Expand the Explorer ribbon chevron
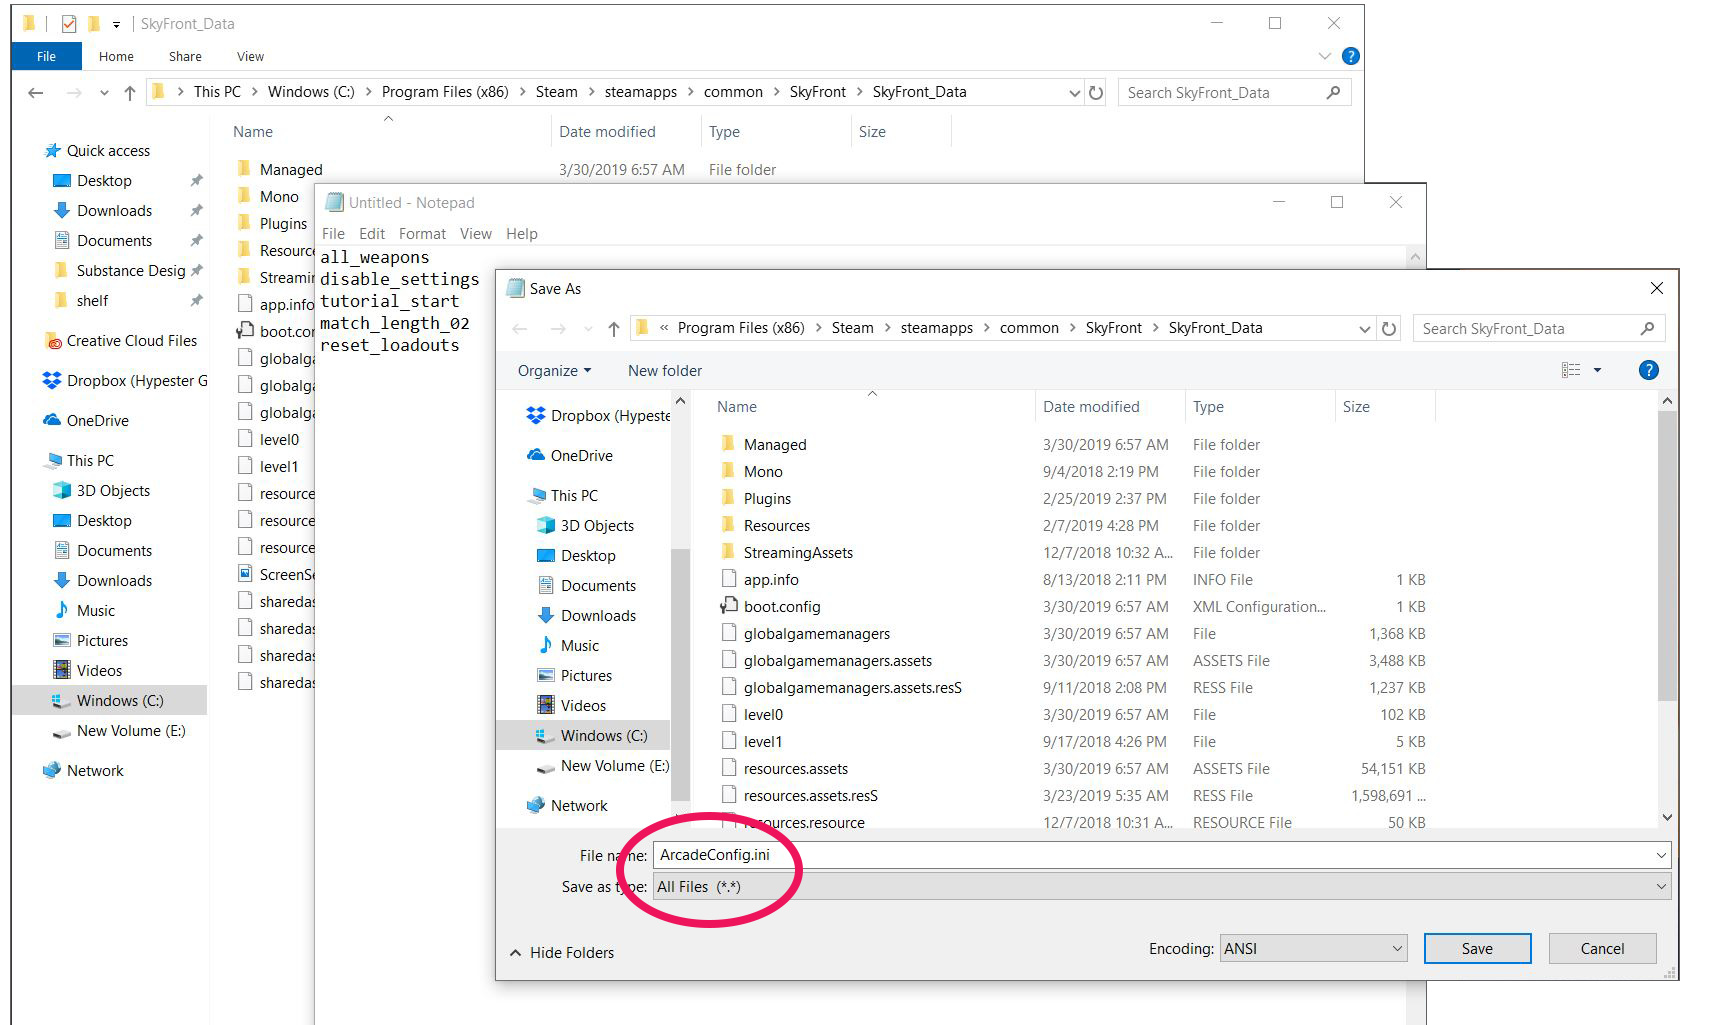Screen dimensions: 1719x1025 coord(1325,56)
